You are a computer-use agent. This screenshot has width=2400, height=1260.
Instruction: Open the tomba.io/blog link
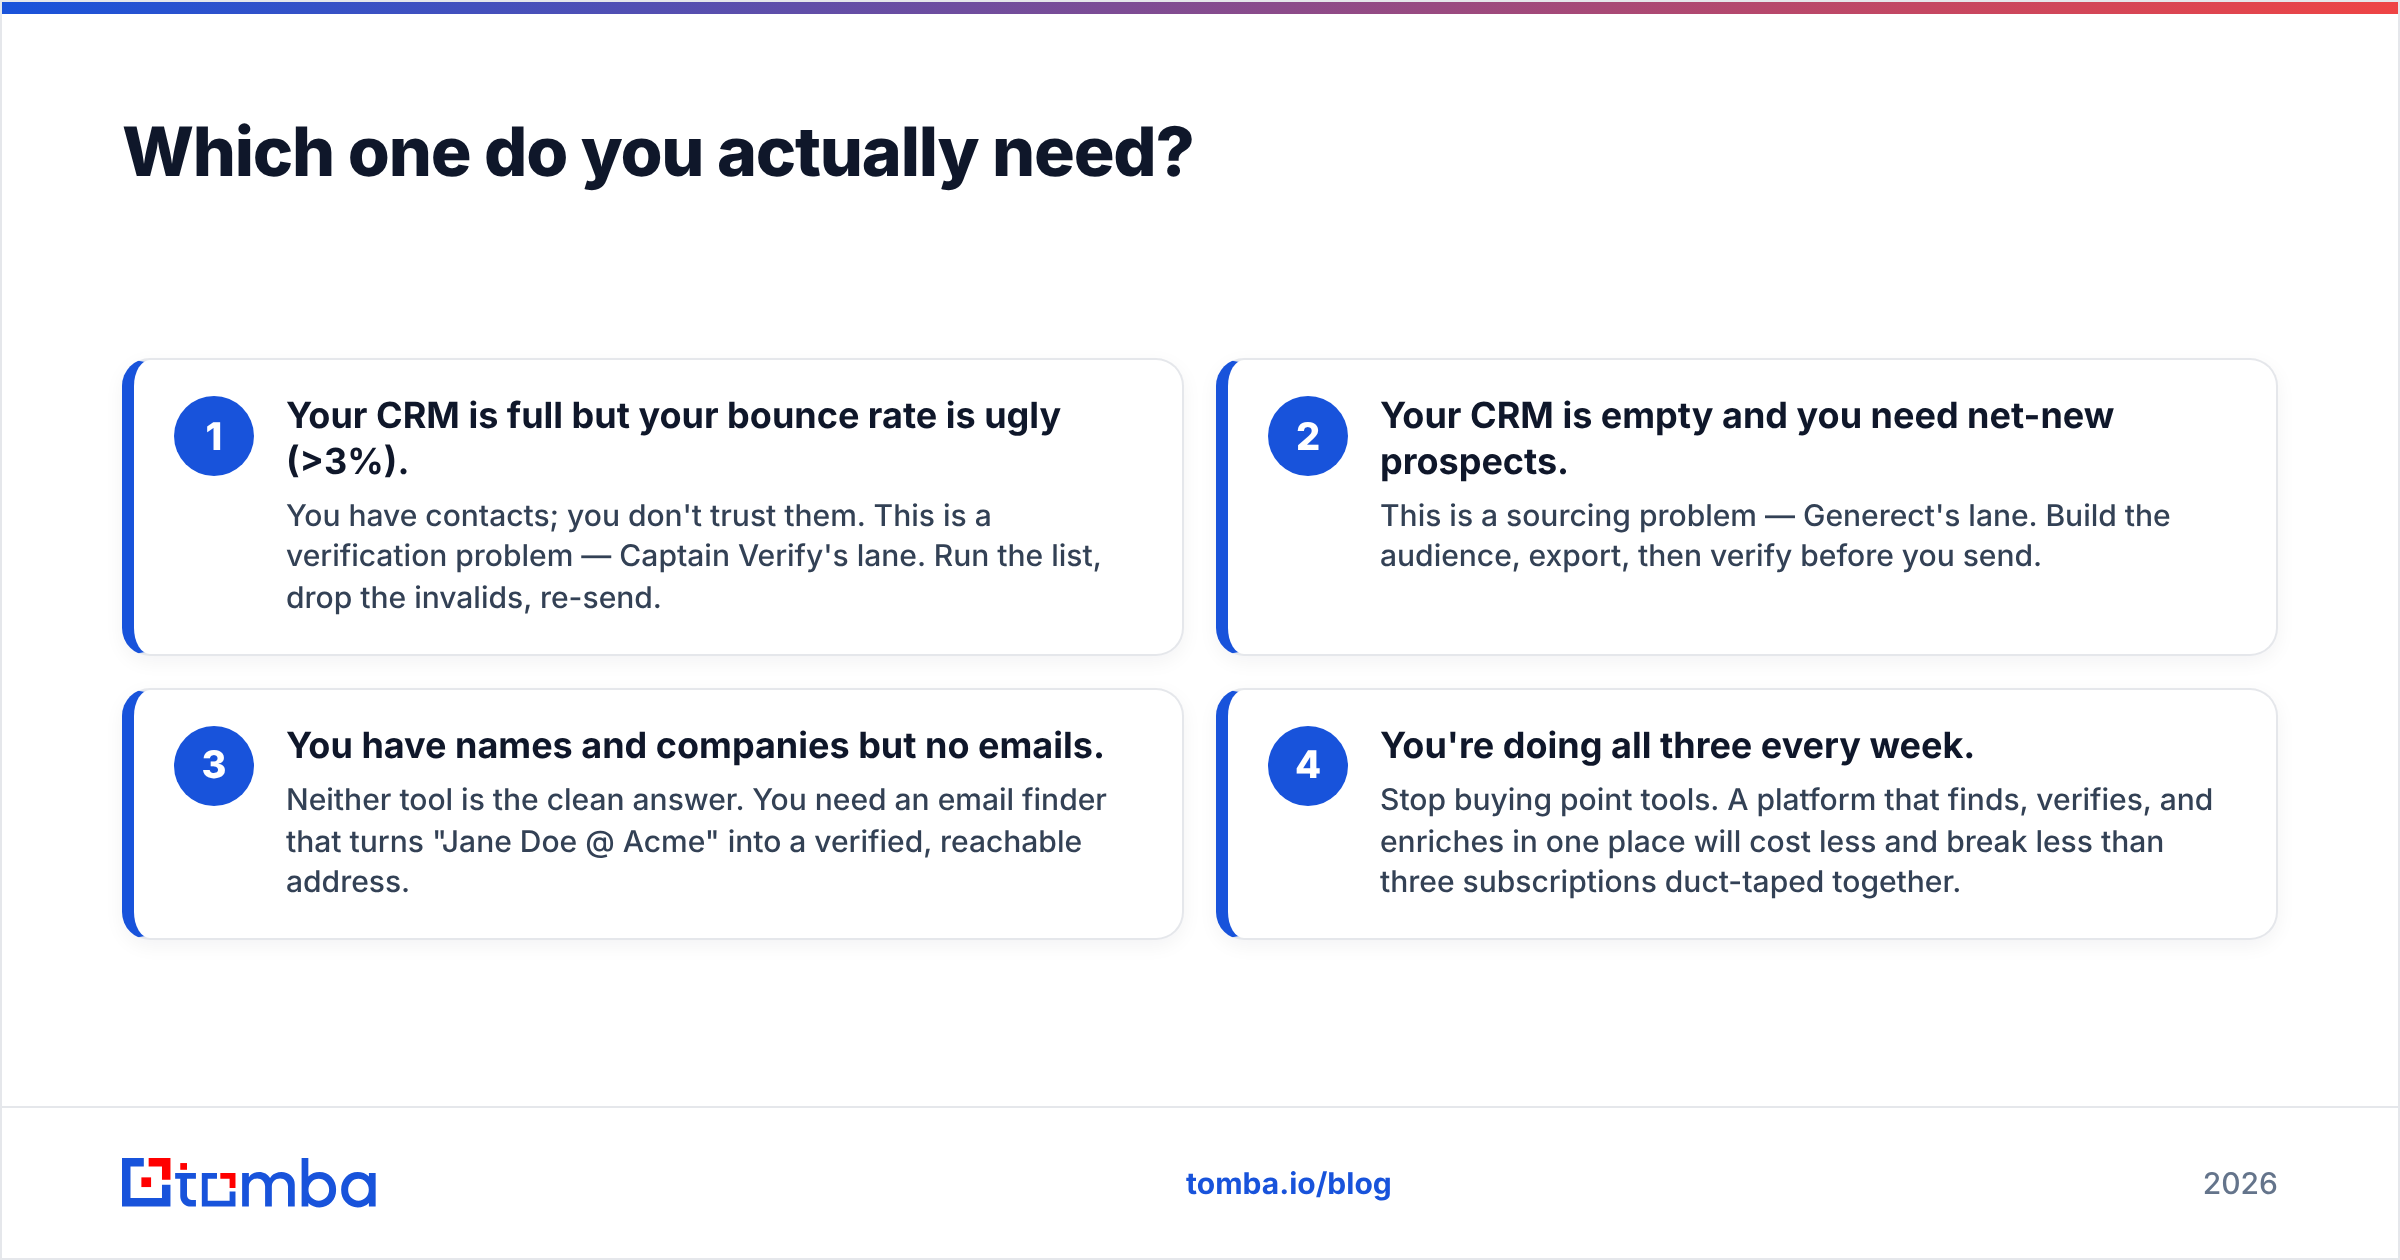1288,1184
